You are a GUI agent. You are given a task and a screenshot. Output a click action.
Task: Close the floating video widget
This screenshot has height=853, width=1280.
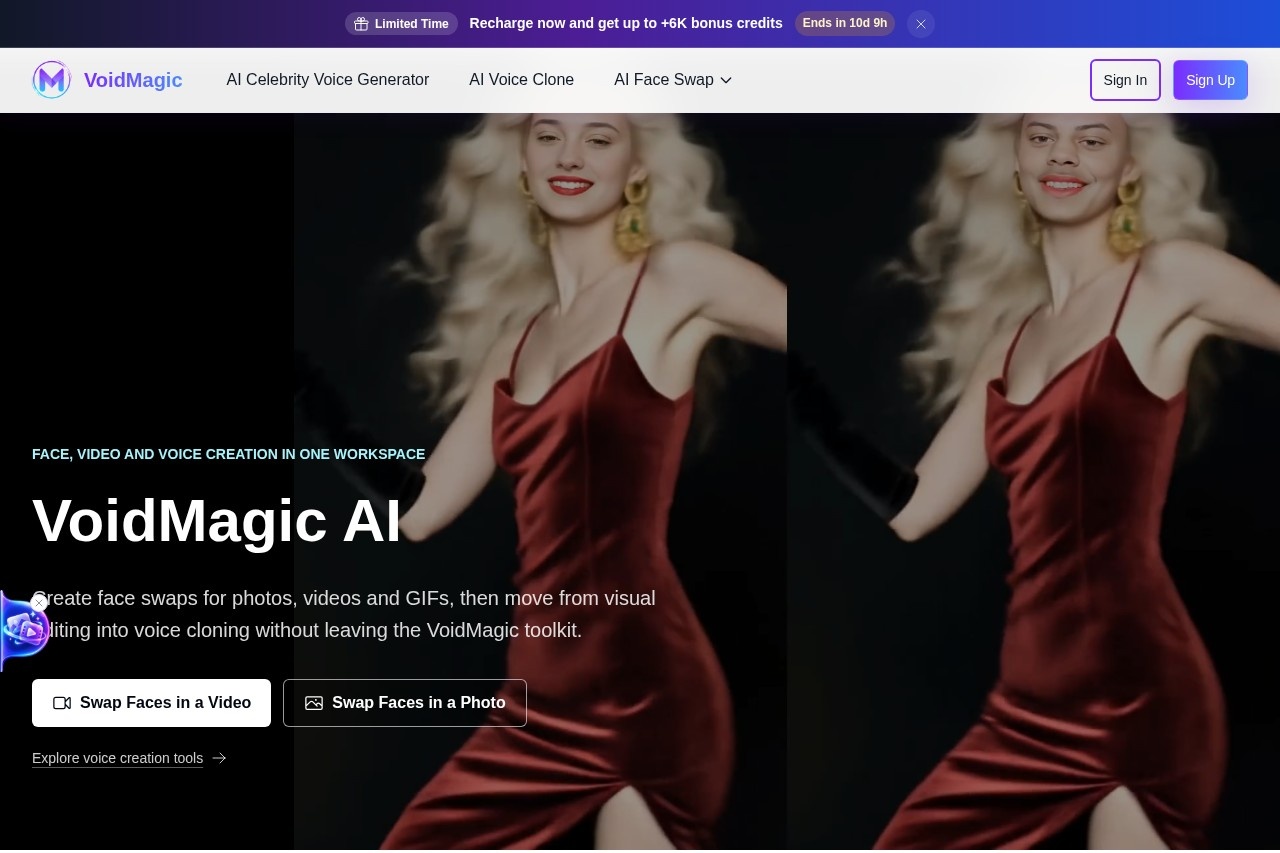click(x=39, y=603)
